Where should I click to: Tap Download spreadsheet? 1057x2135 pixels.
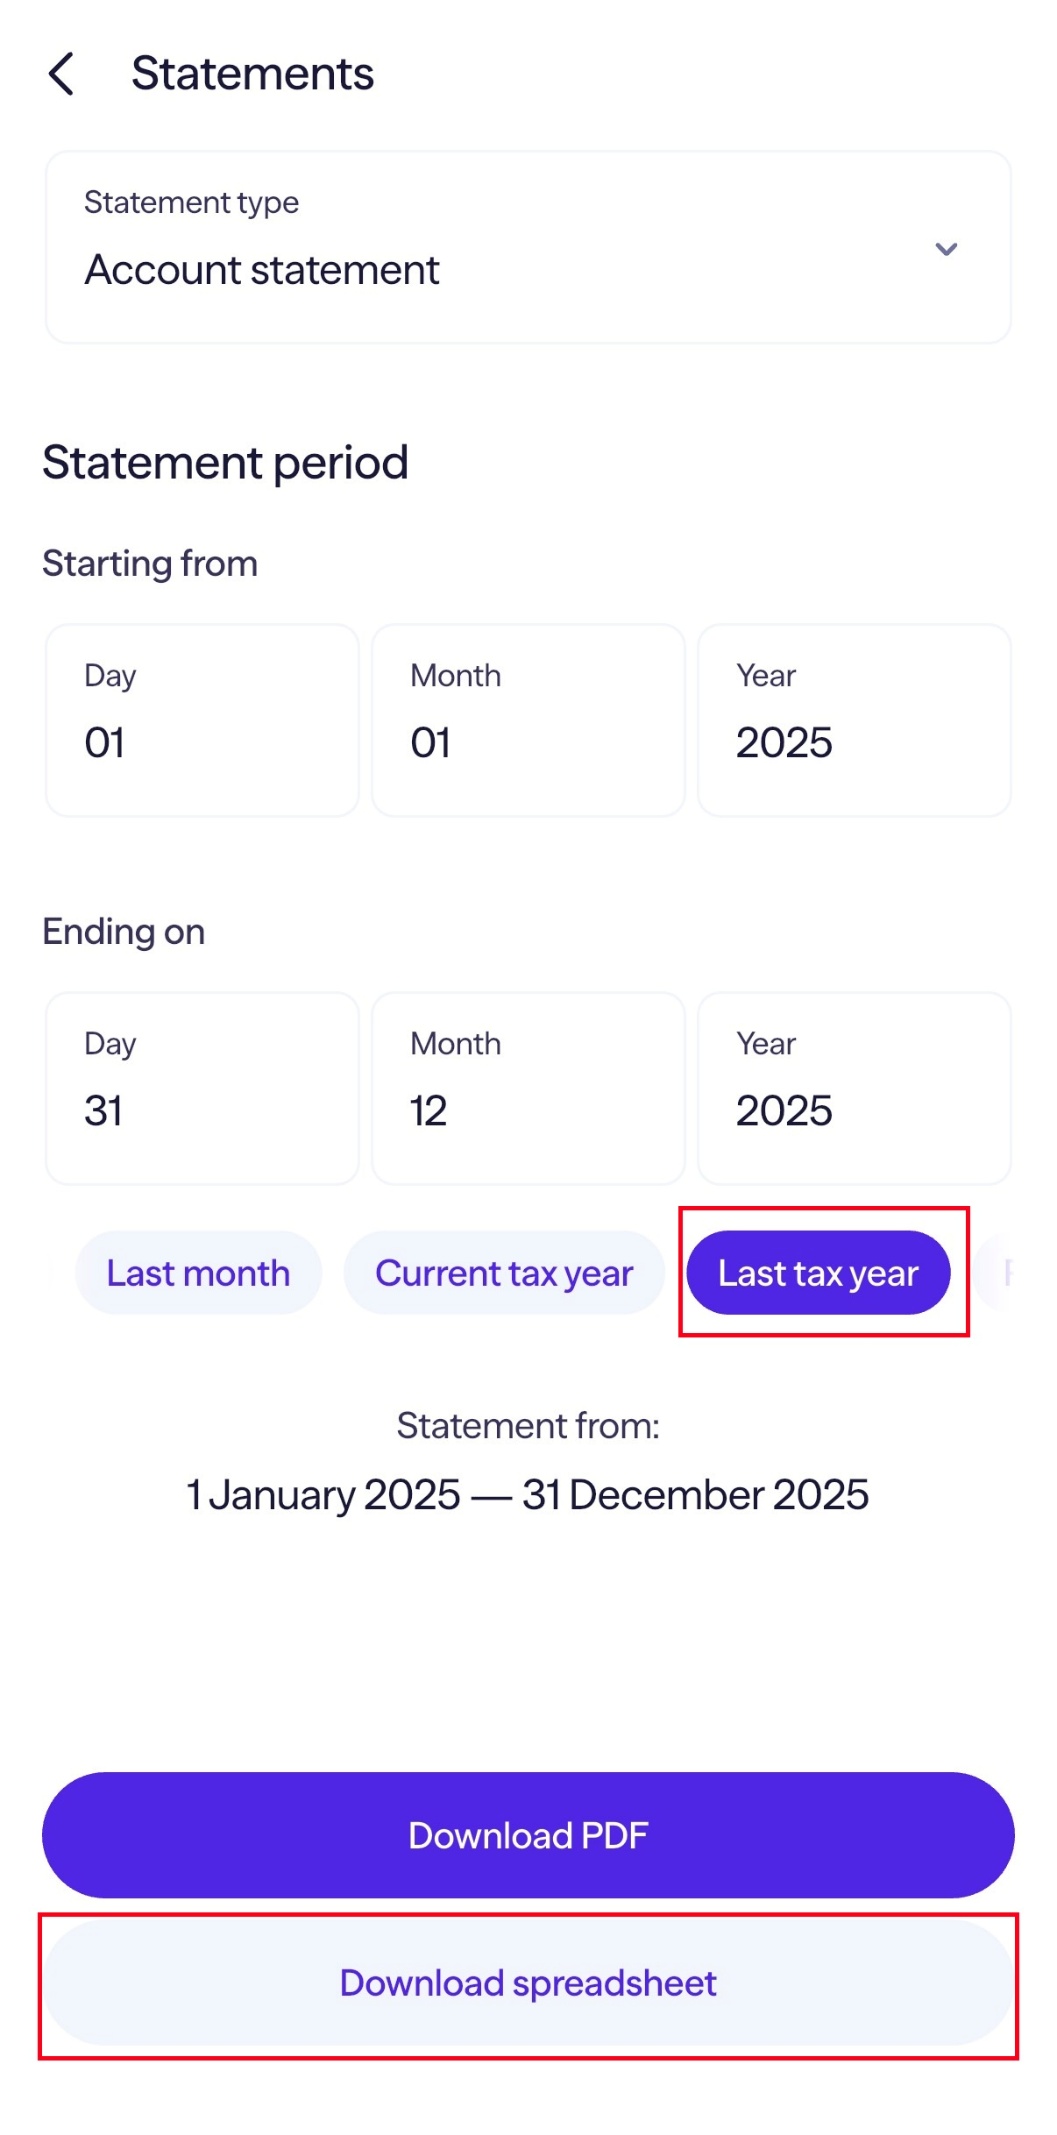click(x=528, y=1983)
